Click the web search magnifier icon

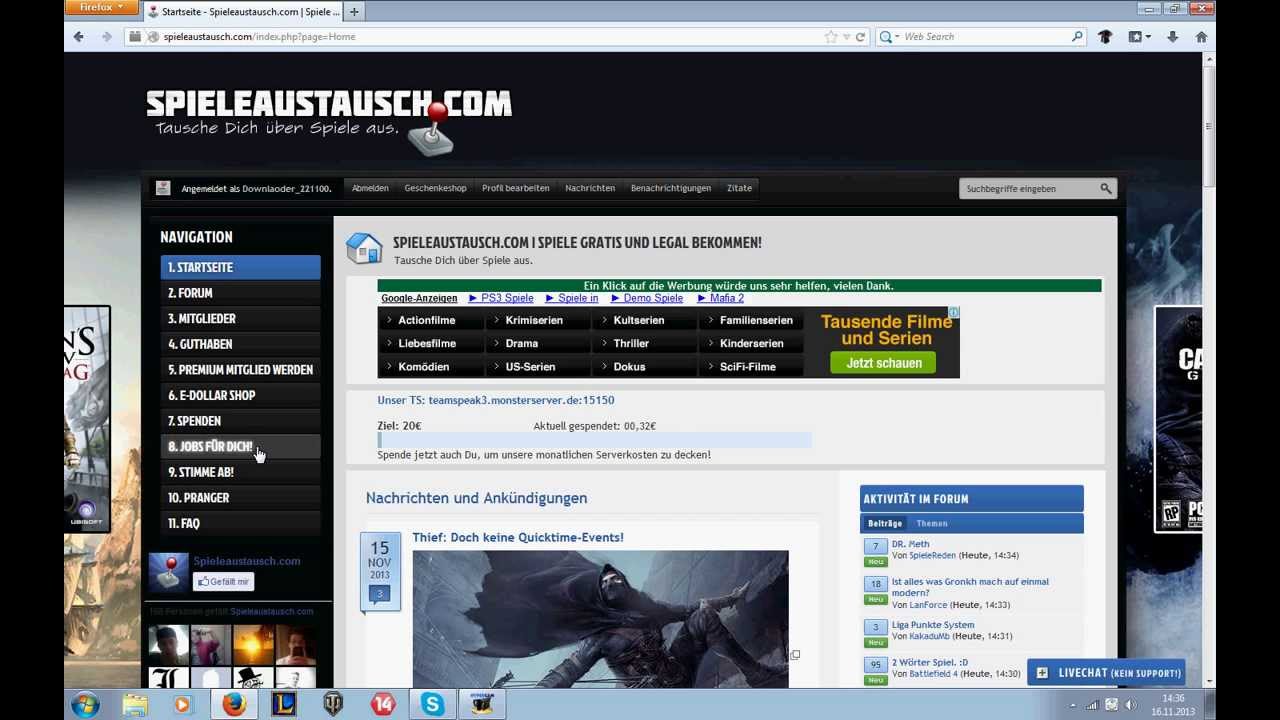[1077, 37]
